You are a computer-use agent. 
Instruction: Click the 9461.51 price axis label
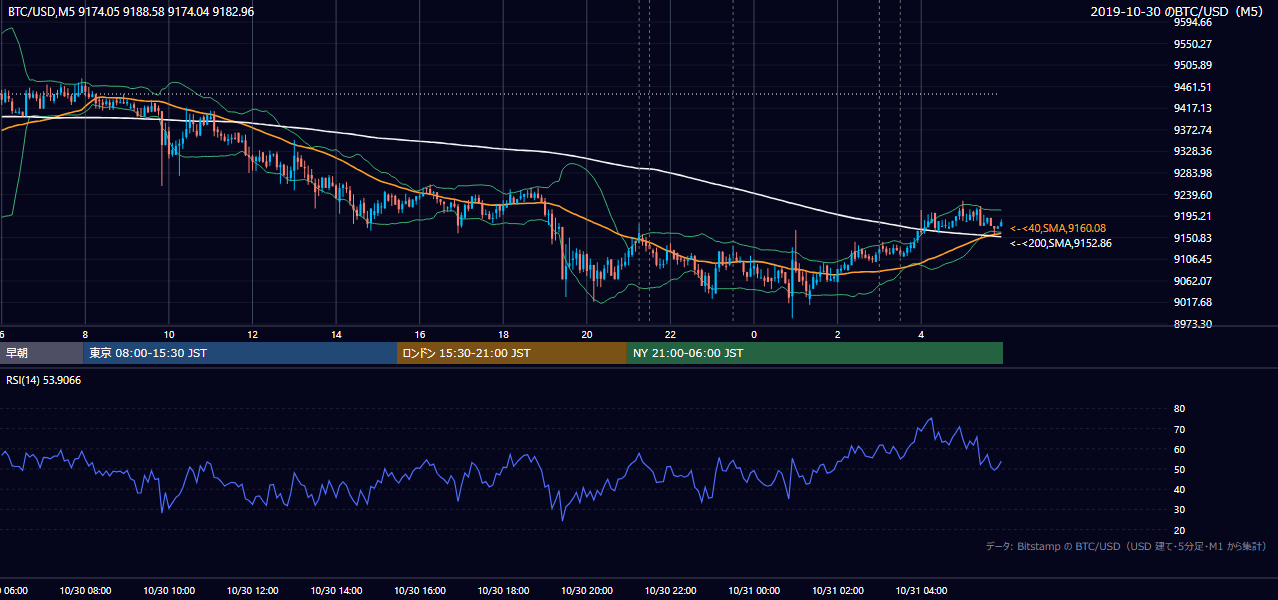[x=1193, y=87]
